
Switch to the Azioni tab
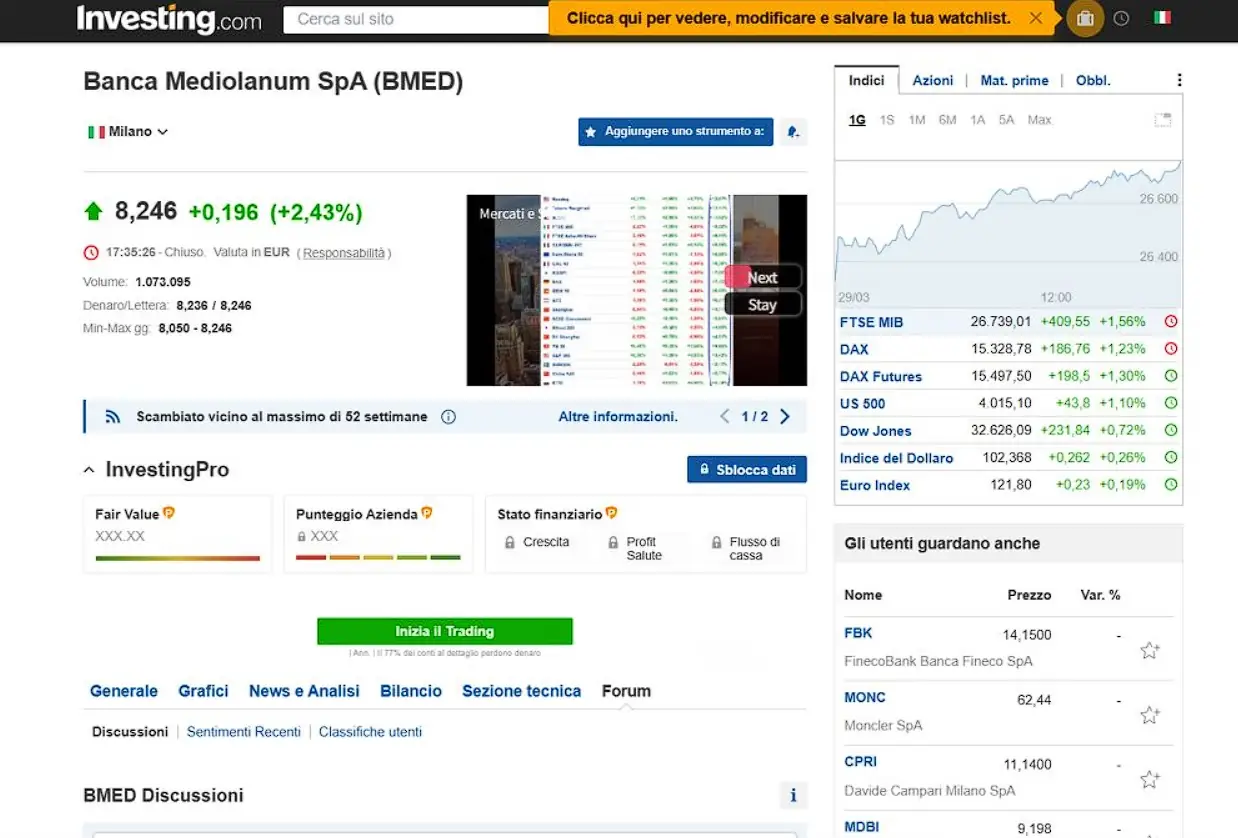coord(933,80)
